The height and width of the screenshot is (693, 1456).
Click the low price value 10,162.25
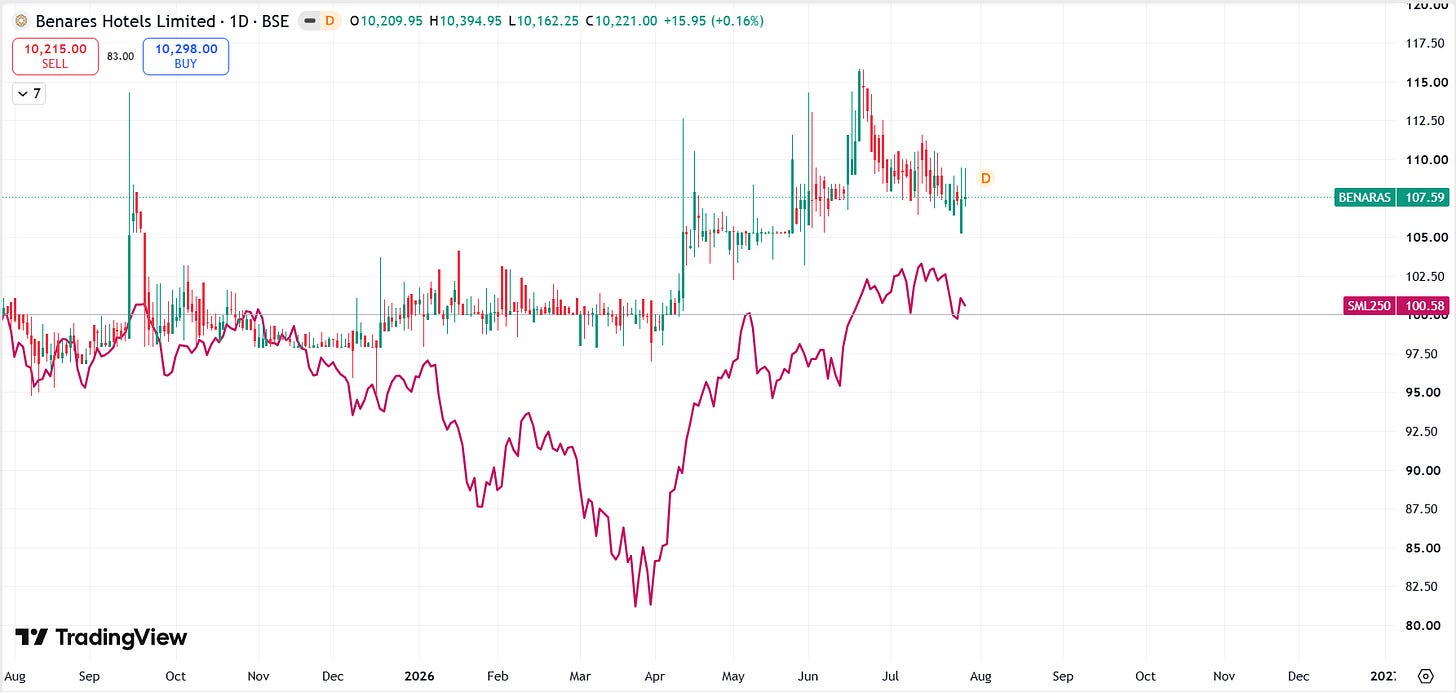coord(546,21)
